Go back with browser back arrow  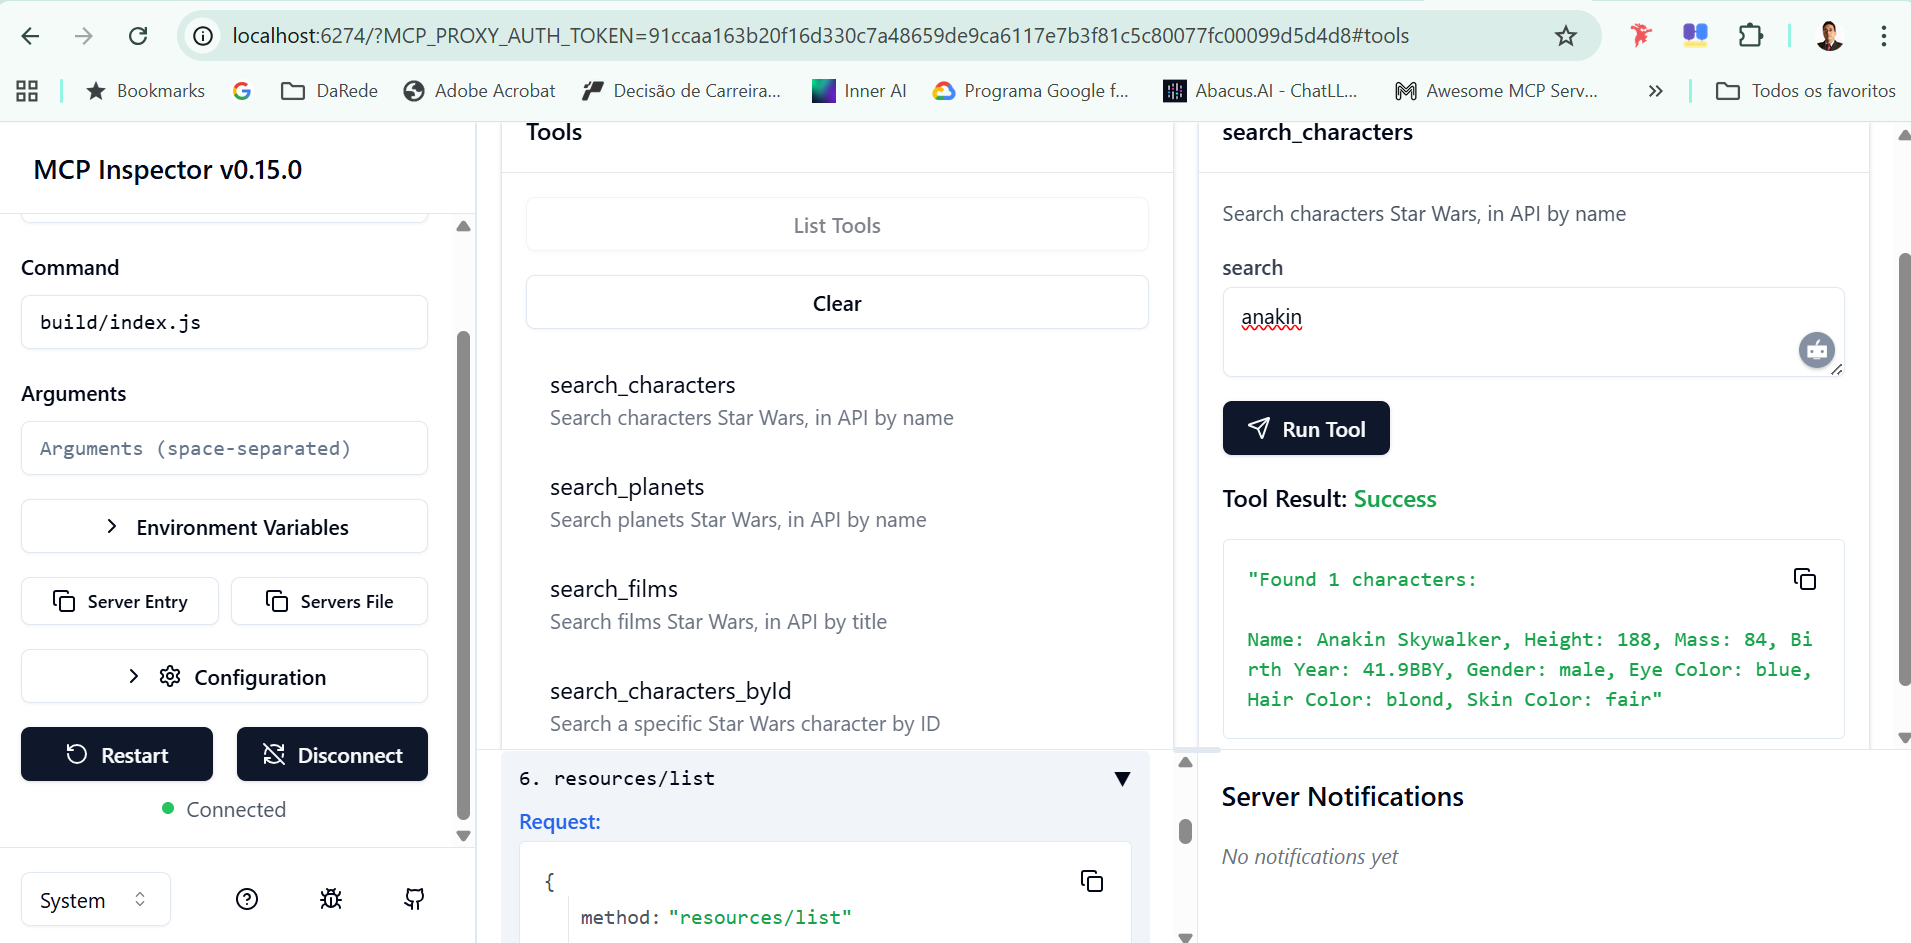pyautogui.click(x=30, y=36)
